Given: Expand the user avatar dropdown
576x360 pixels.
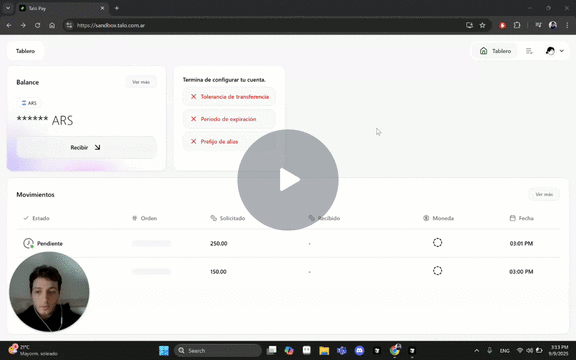Looking at the screenshot, I should (x=554, y=51).
